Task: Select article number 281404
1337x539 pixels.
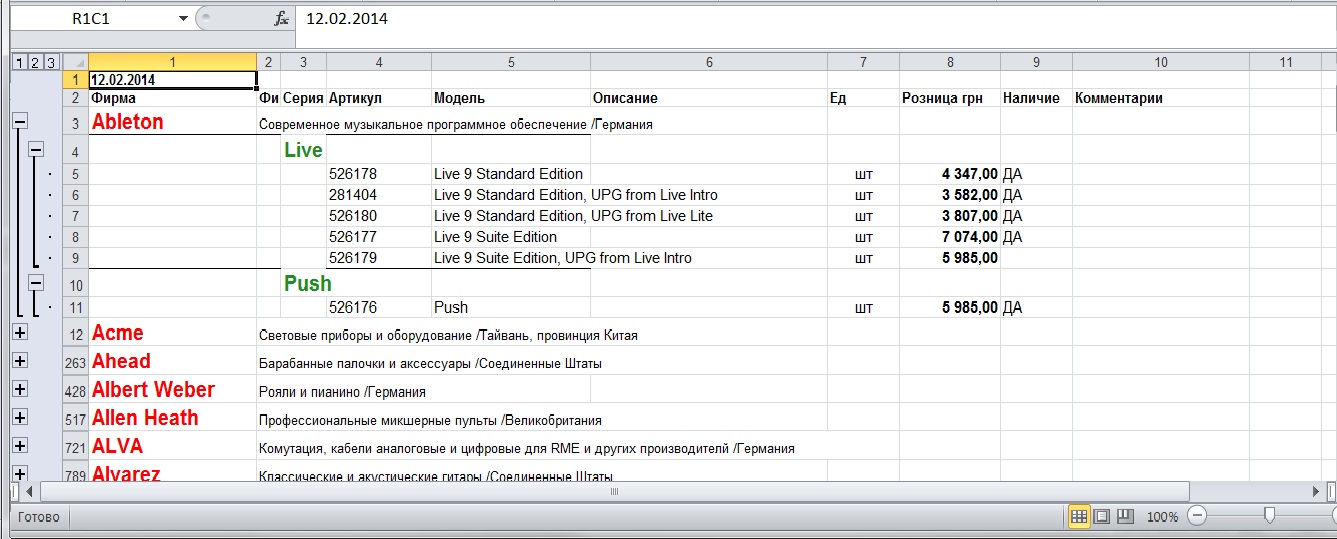Action: click(x=379, y=195)
